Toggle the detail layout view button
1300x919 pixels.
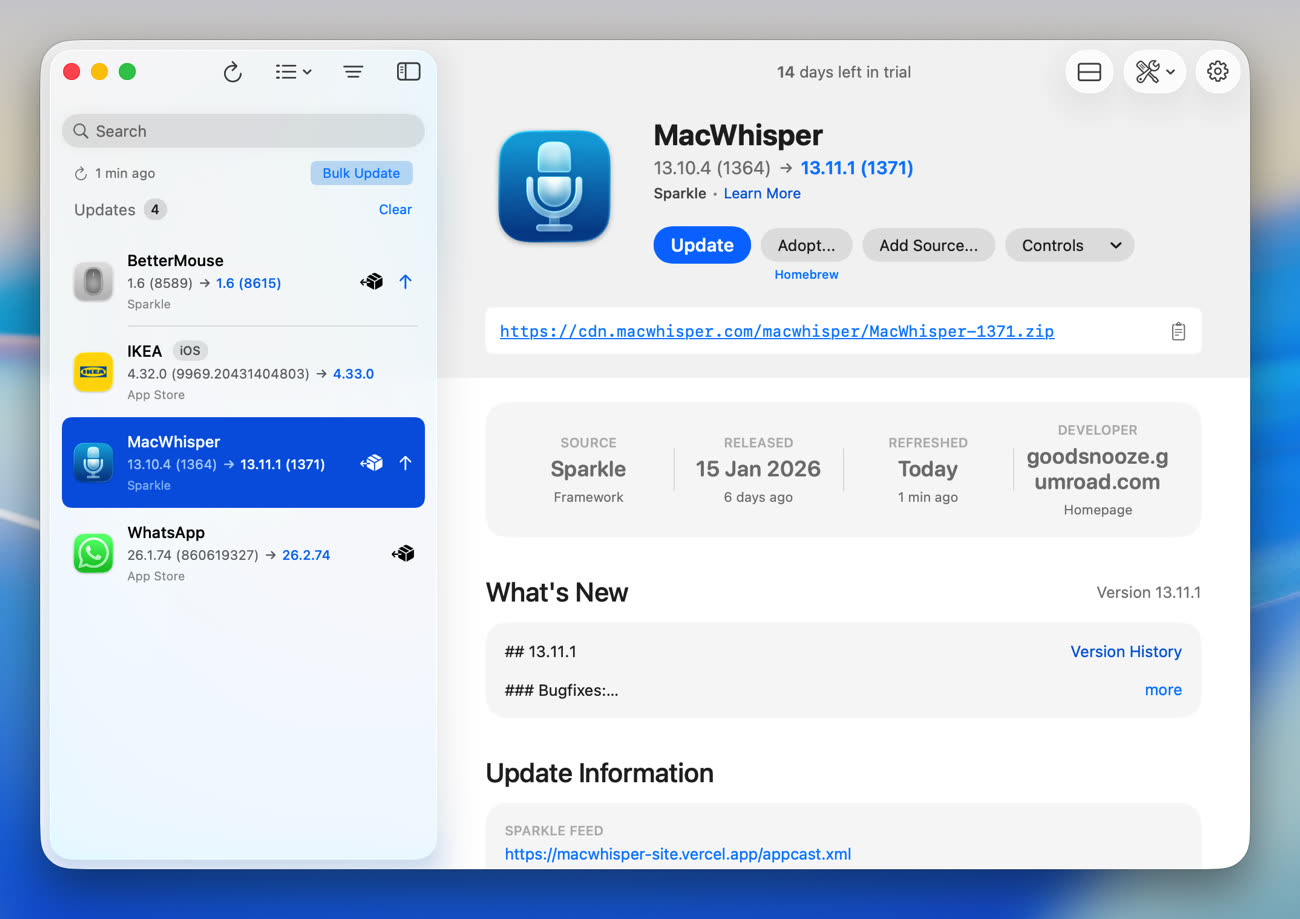(x=1089, y=72)
